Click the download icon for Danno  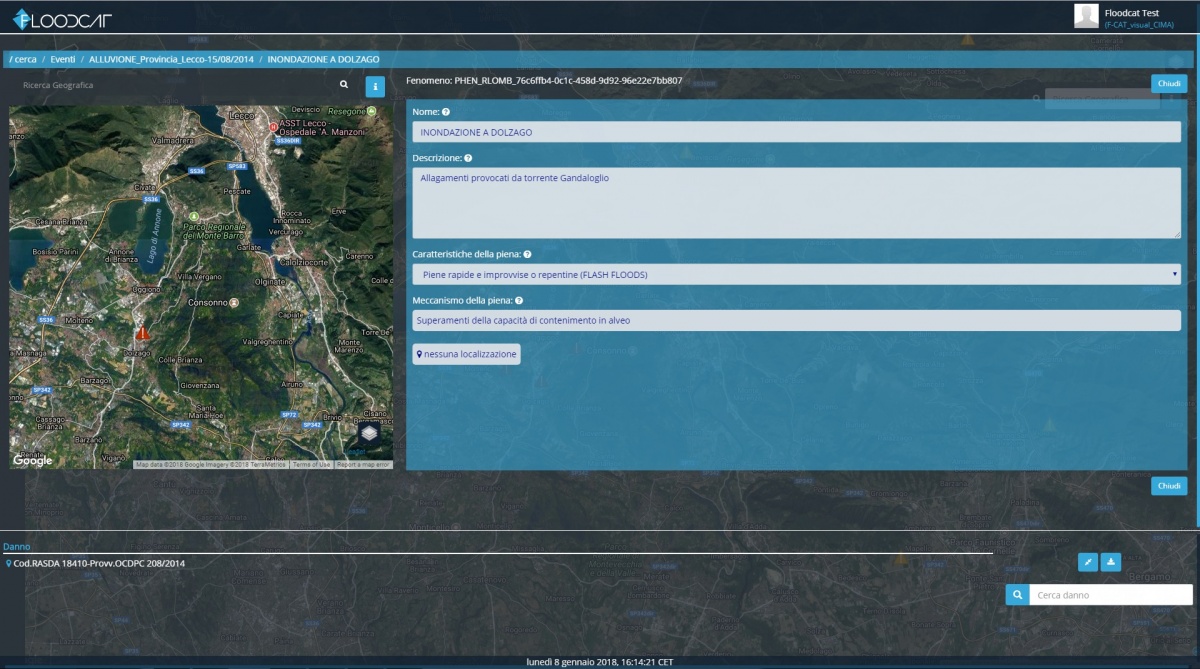coord(1111,562)
